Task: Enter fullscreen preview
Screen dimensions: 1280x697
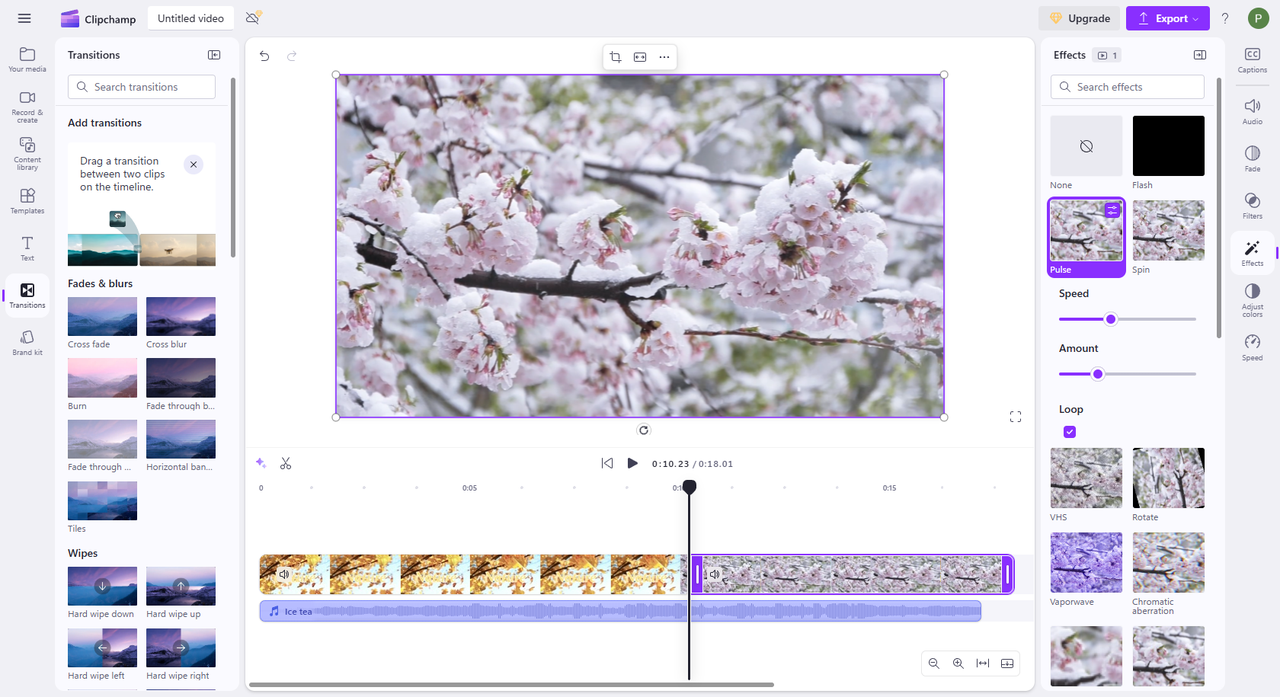Action: (1015, 417)
